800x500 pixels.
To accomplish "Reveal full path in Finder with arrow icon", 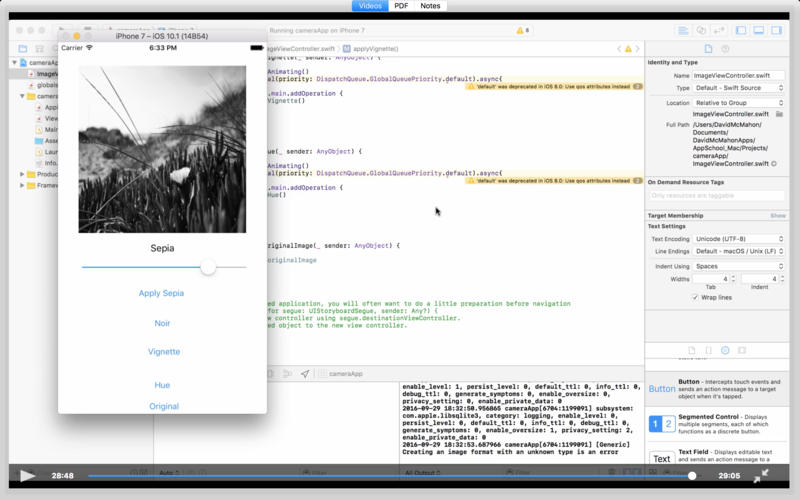I will click(774, 164).
